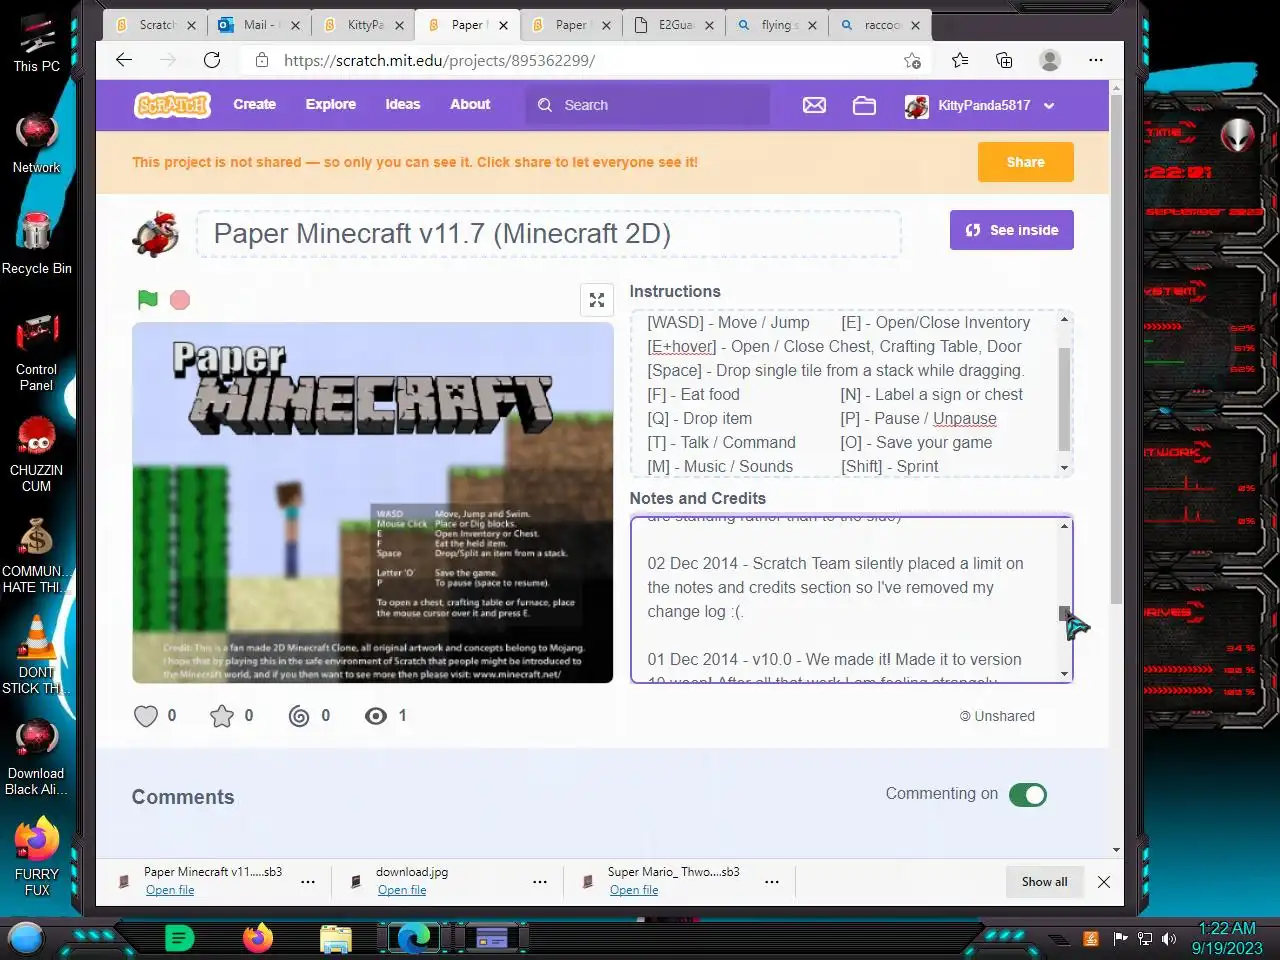The image size is (1280, 960).
Task: Open the This PC desktop icon
Action: [x=37, y=44]
